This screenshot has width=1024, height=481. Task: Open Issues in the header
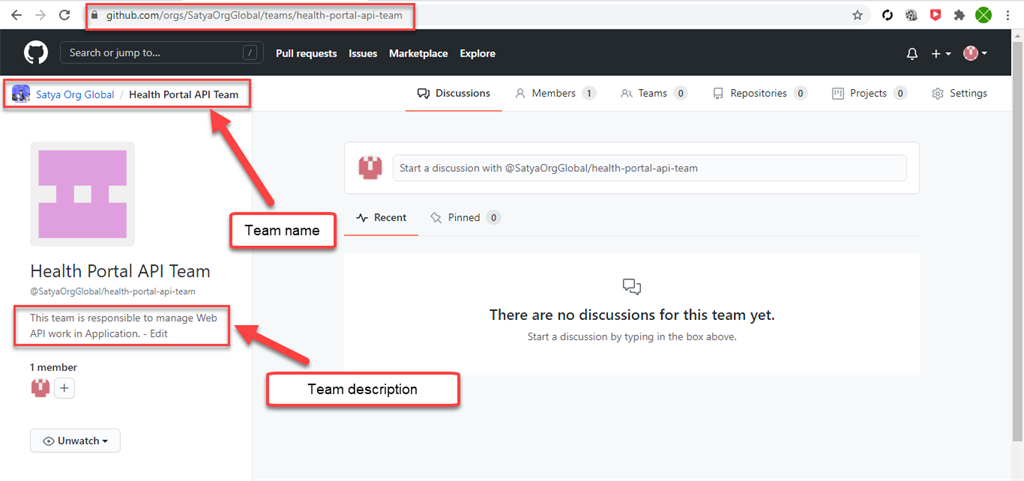363,54
